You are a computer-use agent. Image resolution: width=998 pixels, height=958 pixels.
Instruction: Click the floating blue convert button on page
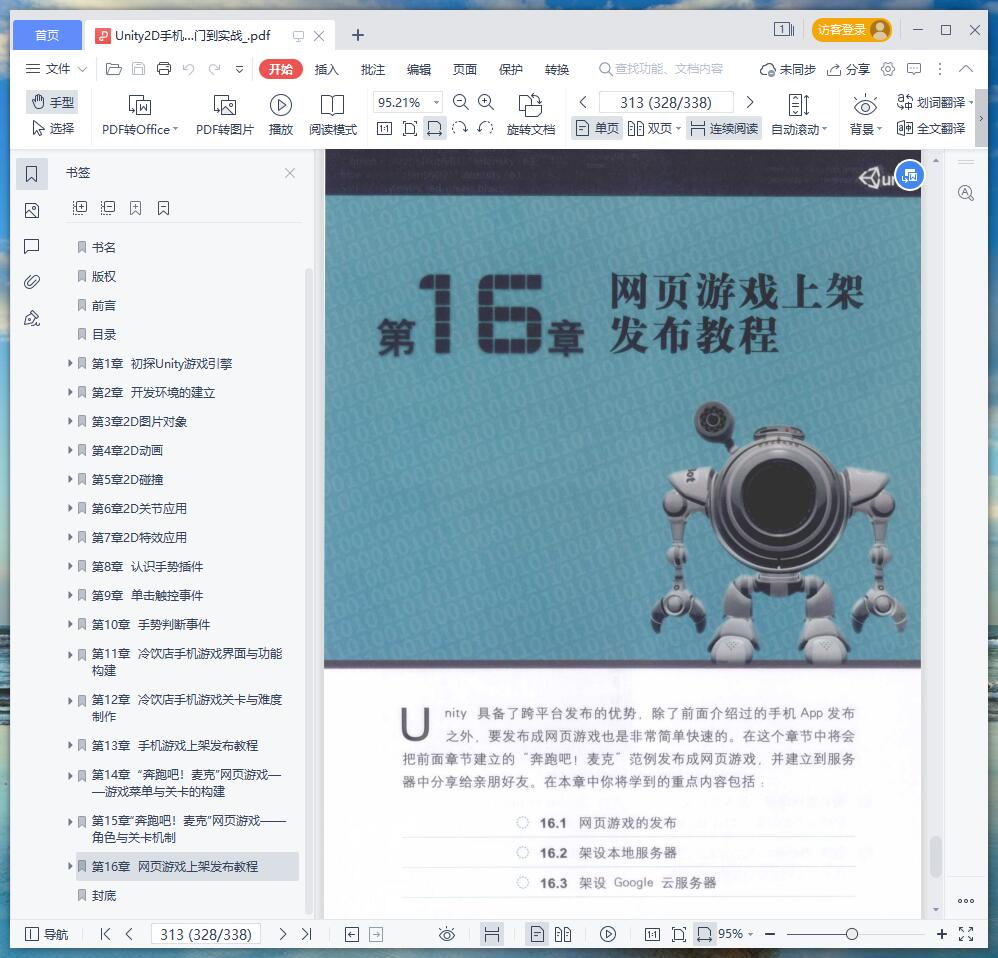click(x=910, y=175)
